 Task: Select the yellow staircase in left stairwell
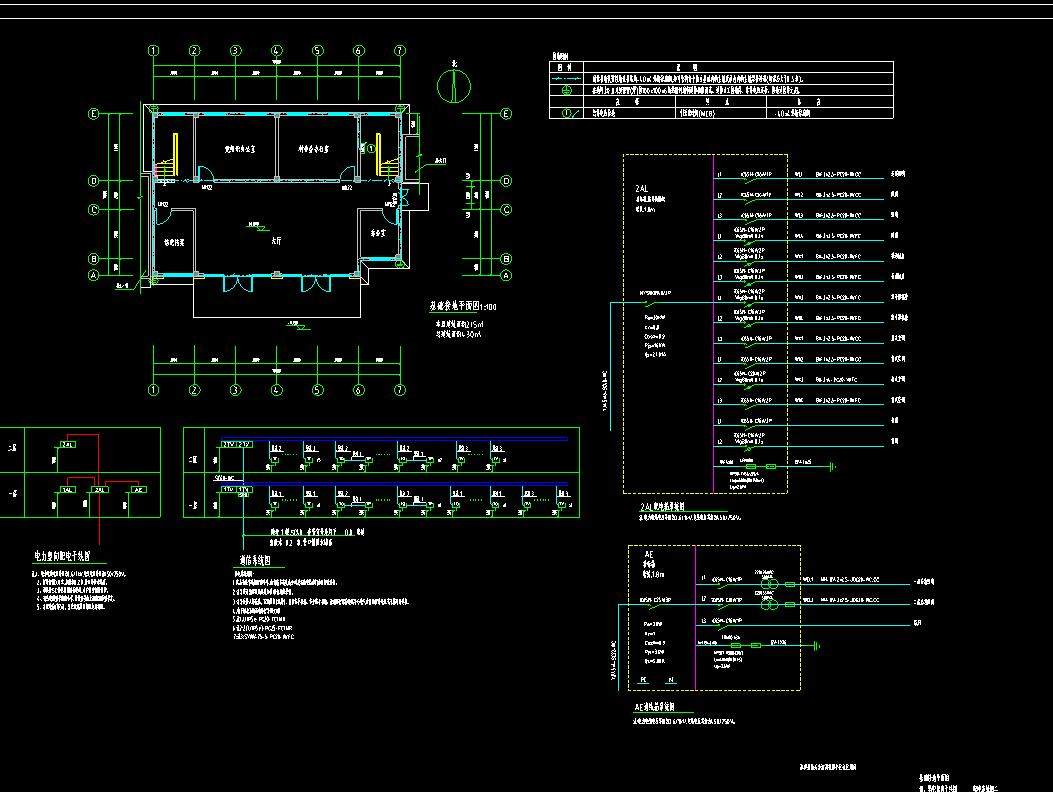(x=168, y=155)
